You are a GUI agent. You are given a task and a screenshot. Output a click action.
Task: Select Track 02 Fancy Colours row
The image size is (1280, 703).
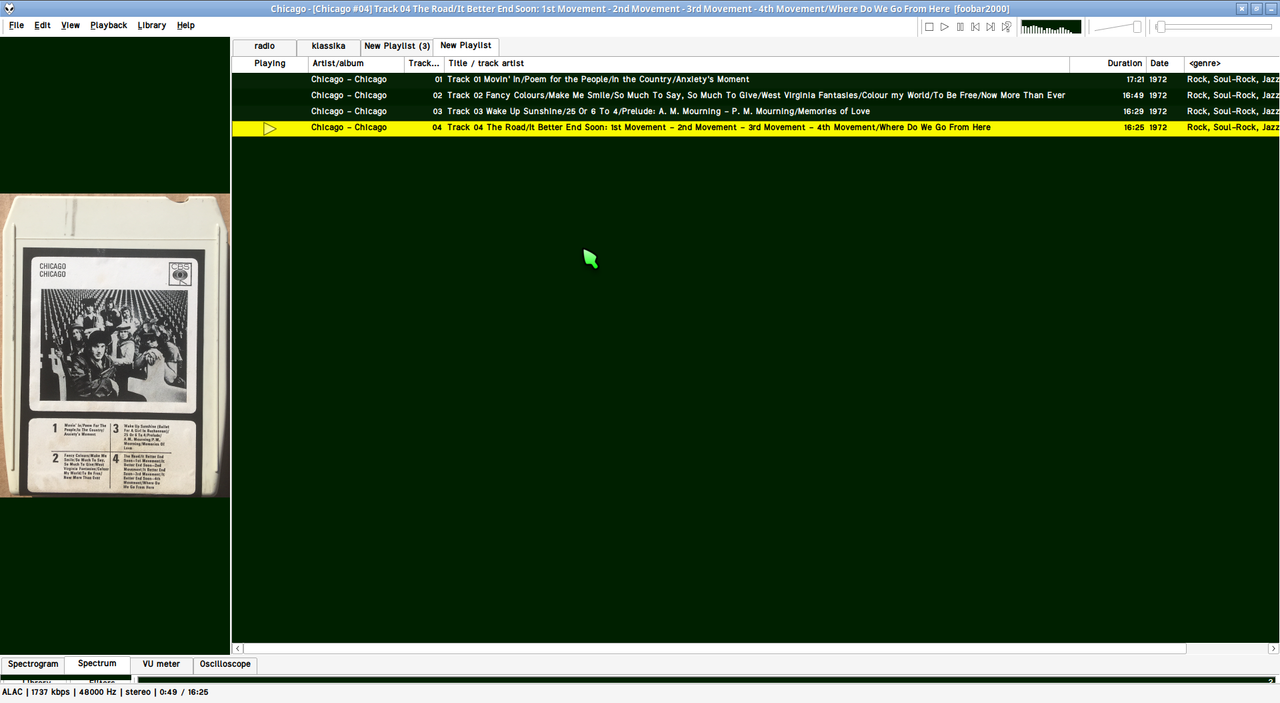point(756,96)
